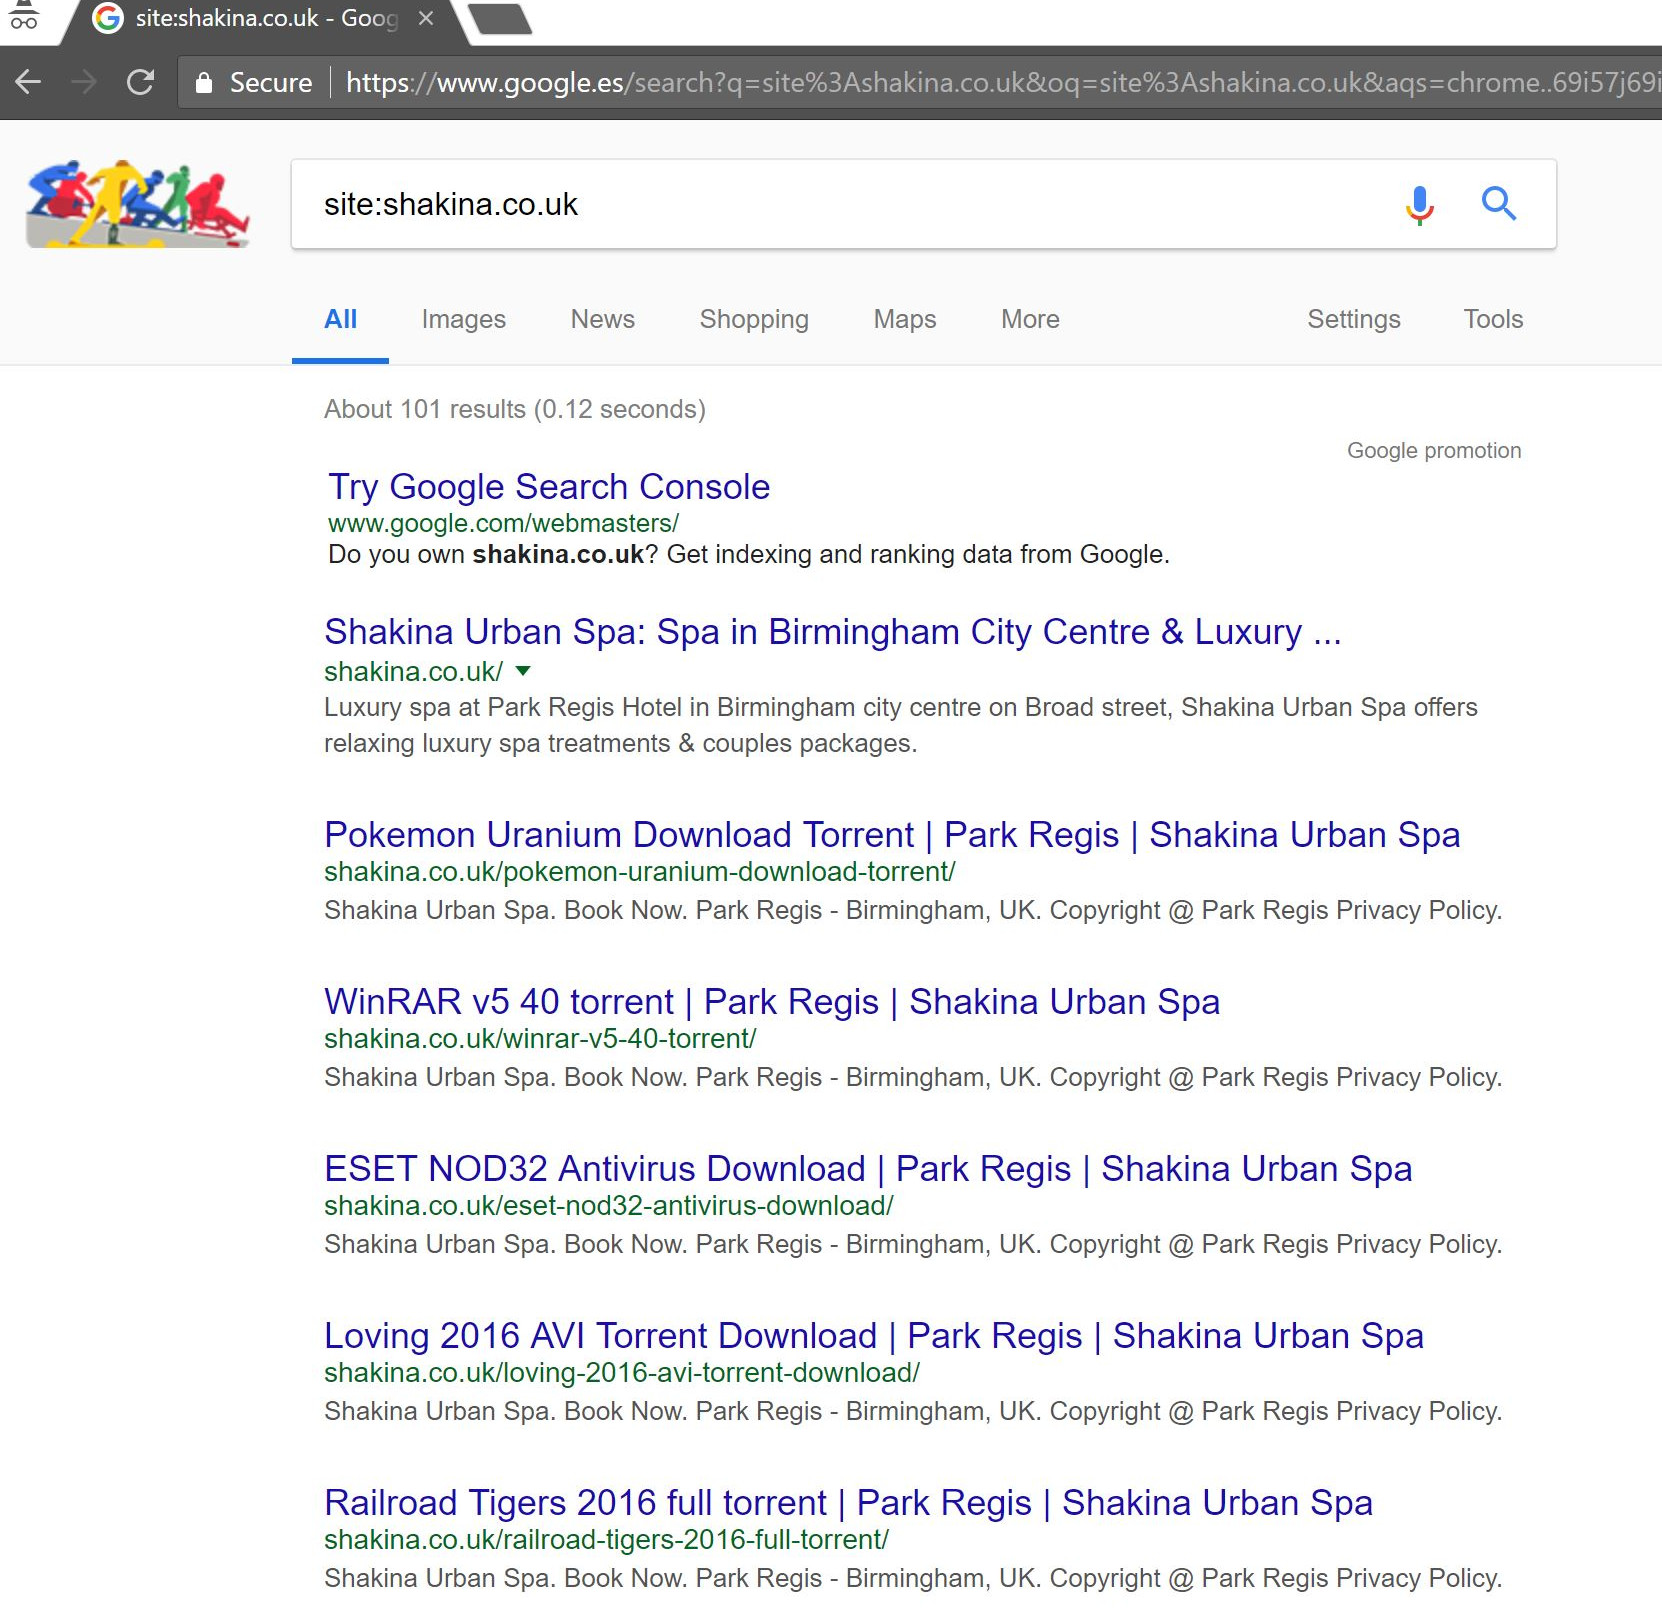Reload the page with refresh icon

click(x=141, y=82)
